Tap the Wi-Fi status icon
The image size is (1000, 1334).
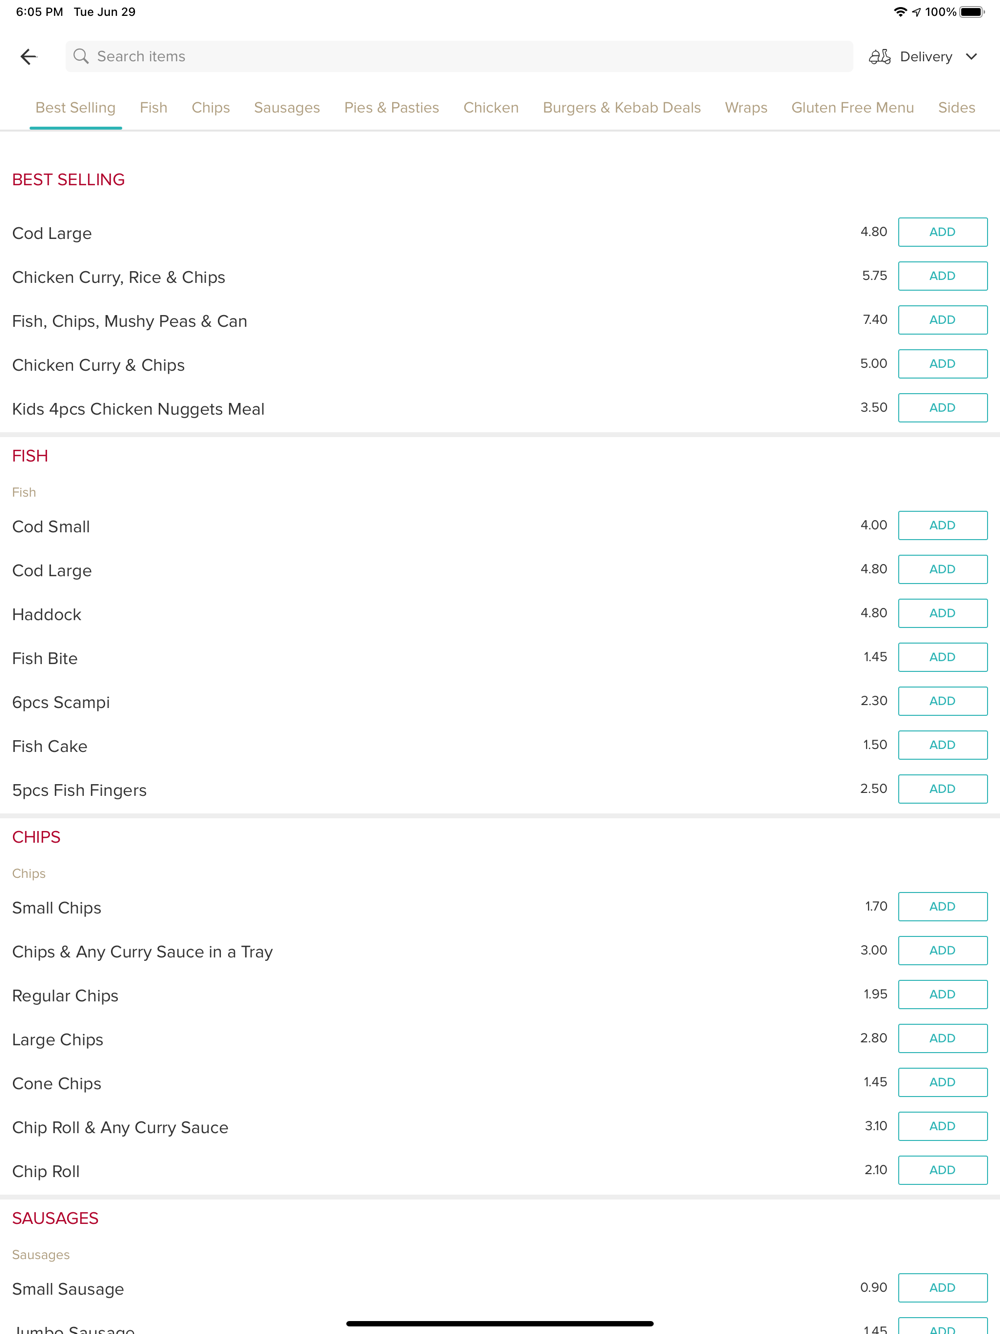pos(900,12)
